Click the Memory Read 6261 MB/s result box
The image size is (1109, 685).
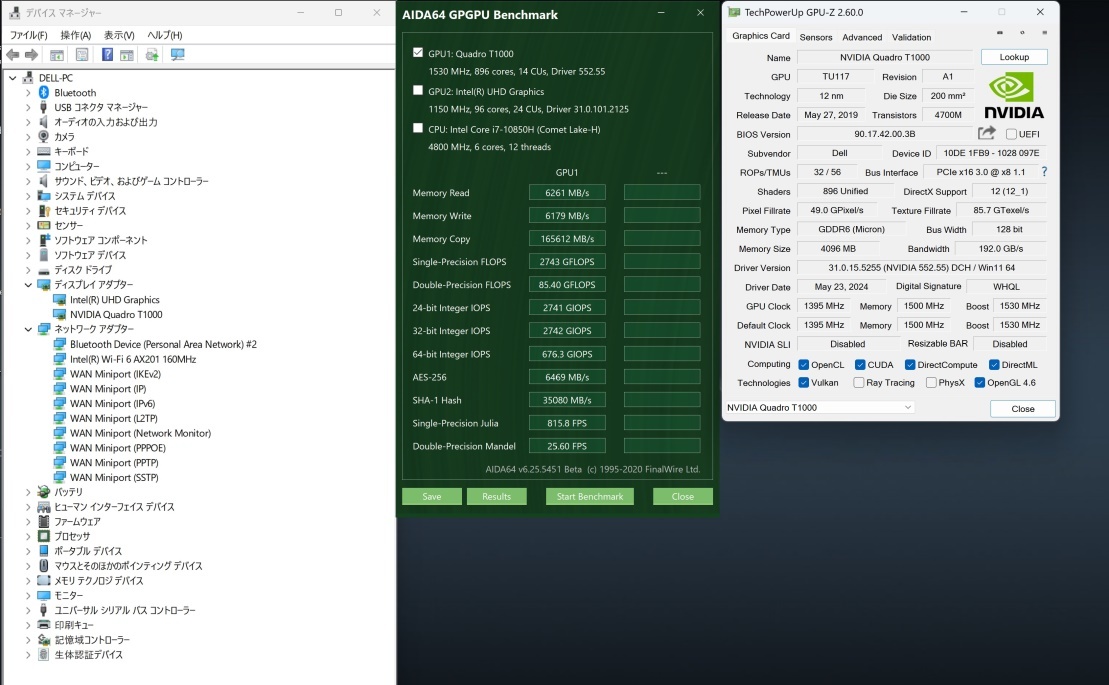pos(567,192)
